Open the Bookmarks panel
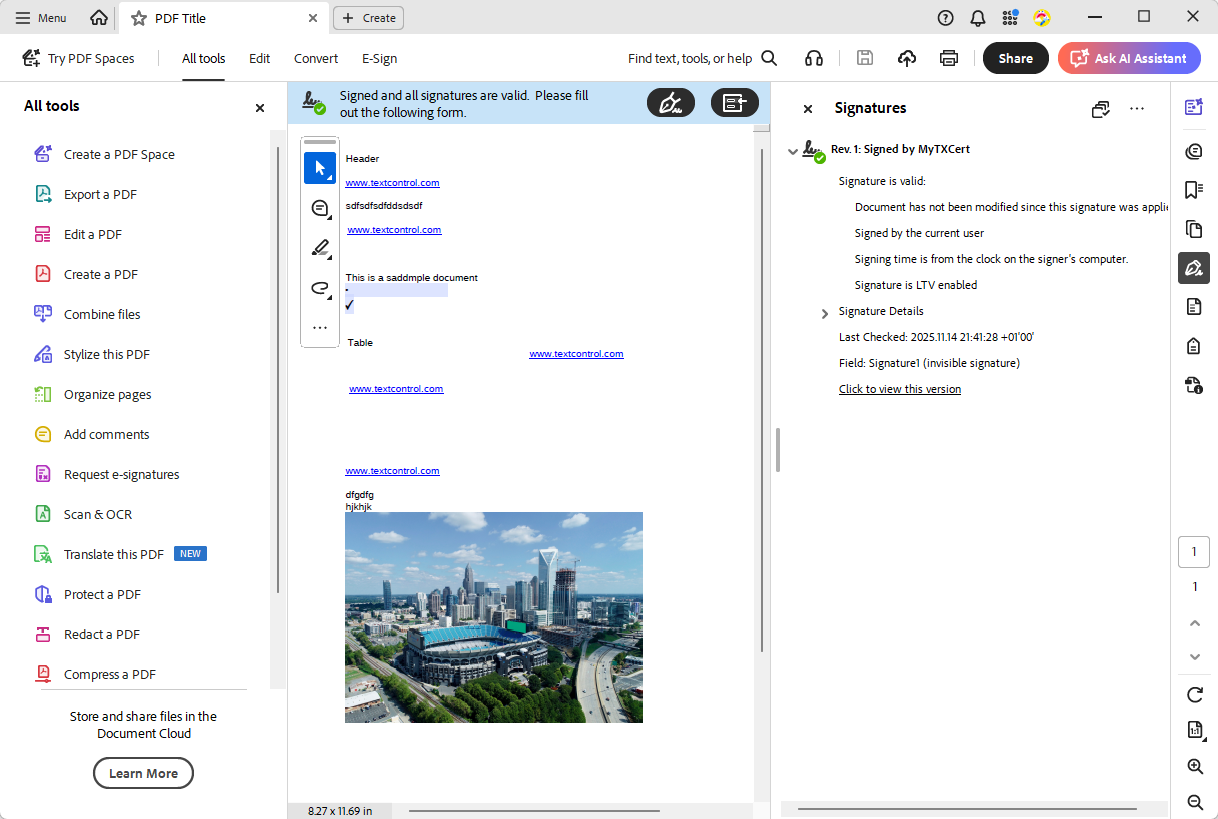 (x=1194, y=190)
